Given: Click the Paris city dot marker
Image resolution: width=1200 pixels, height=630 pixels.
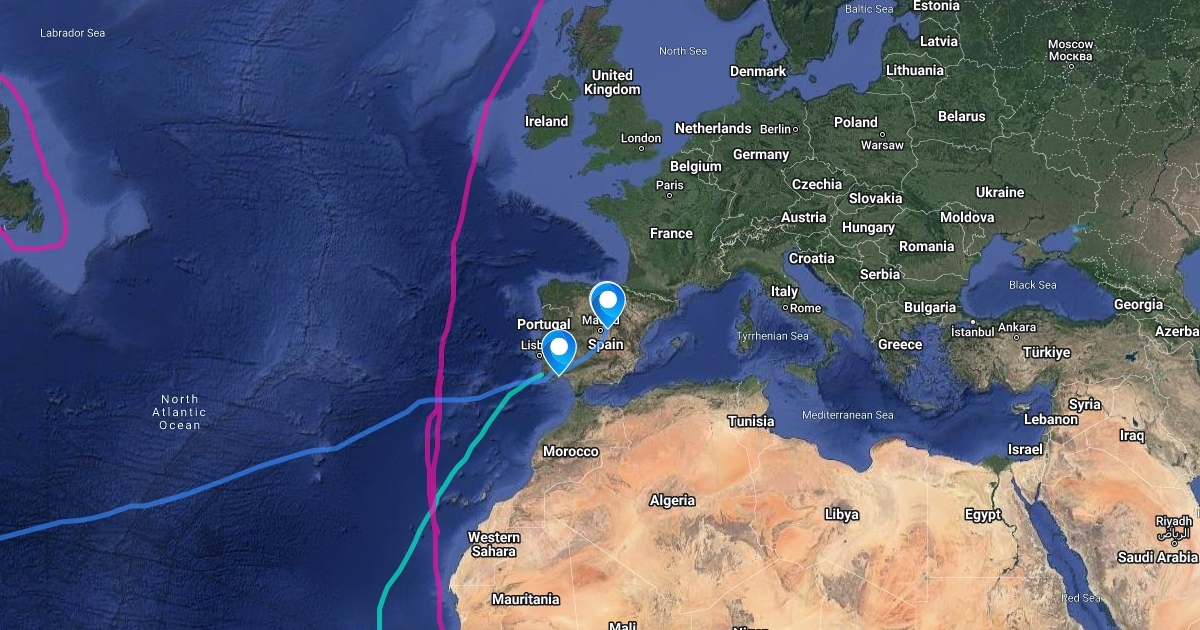Looking at the screenshot, I should (x=670, y=196).
